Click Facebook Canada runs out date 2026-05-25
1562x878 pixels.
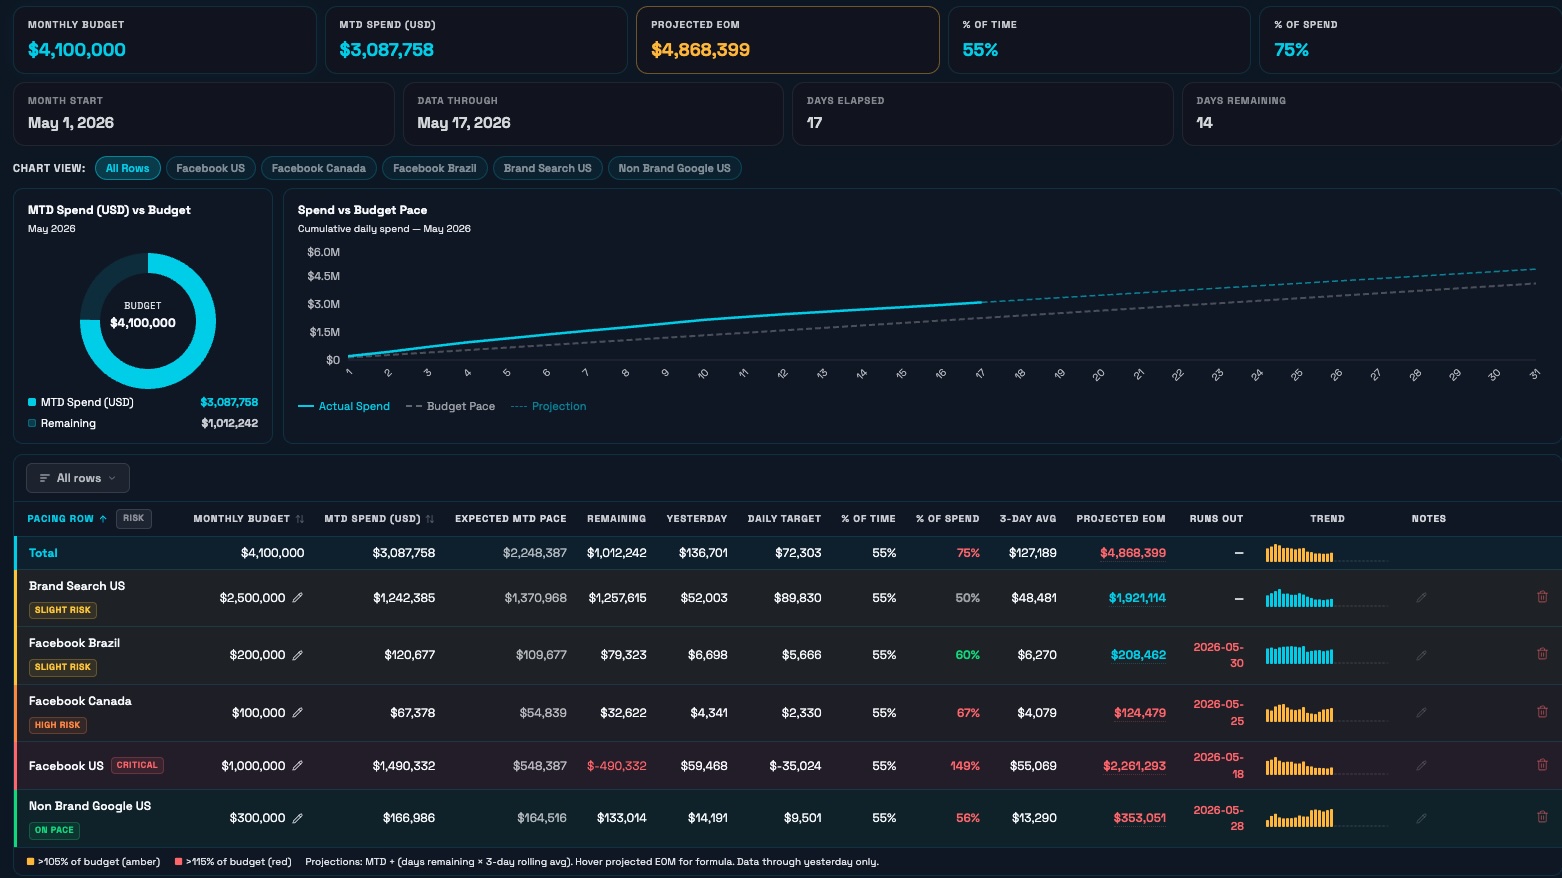pos(1218,712)
